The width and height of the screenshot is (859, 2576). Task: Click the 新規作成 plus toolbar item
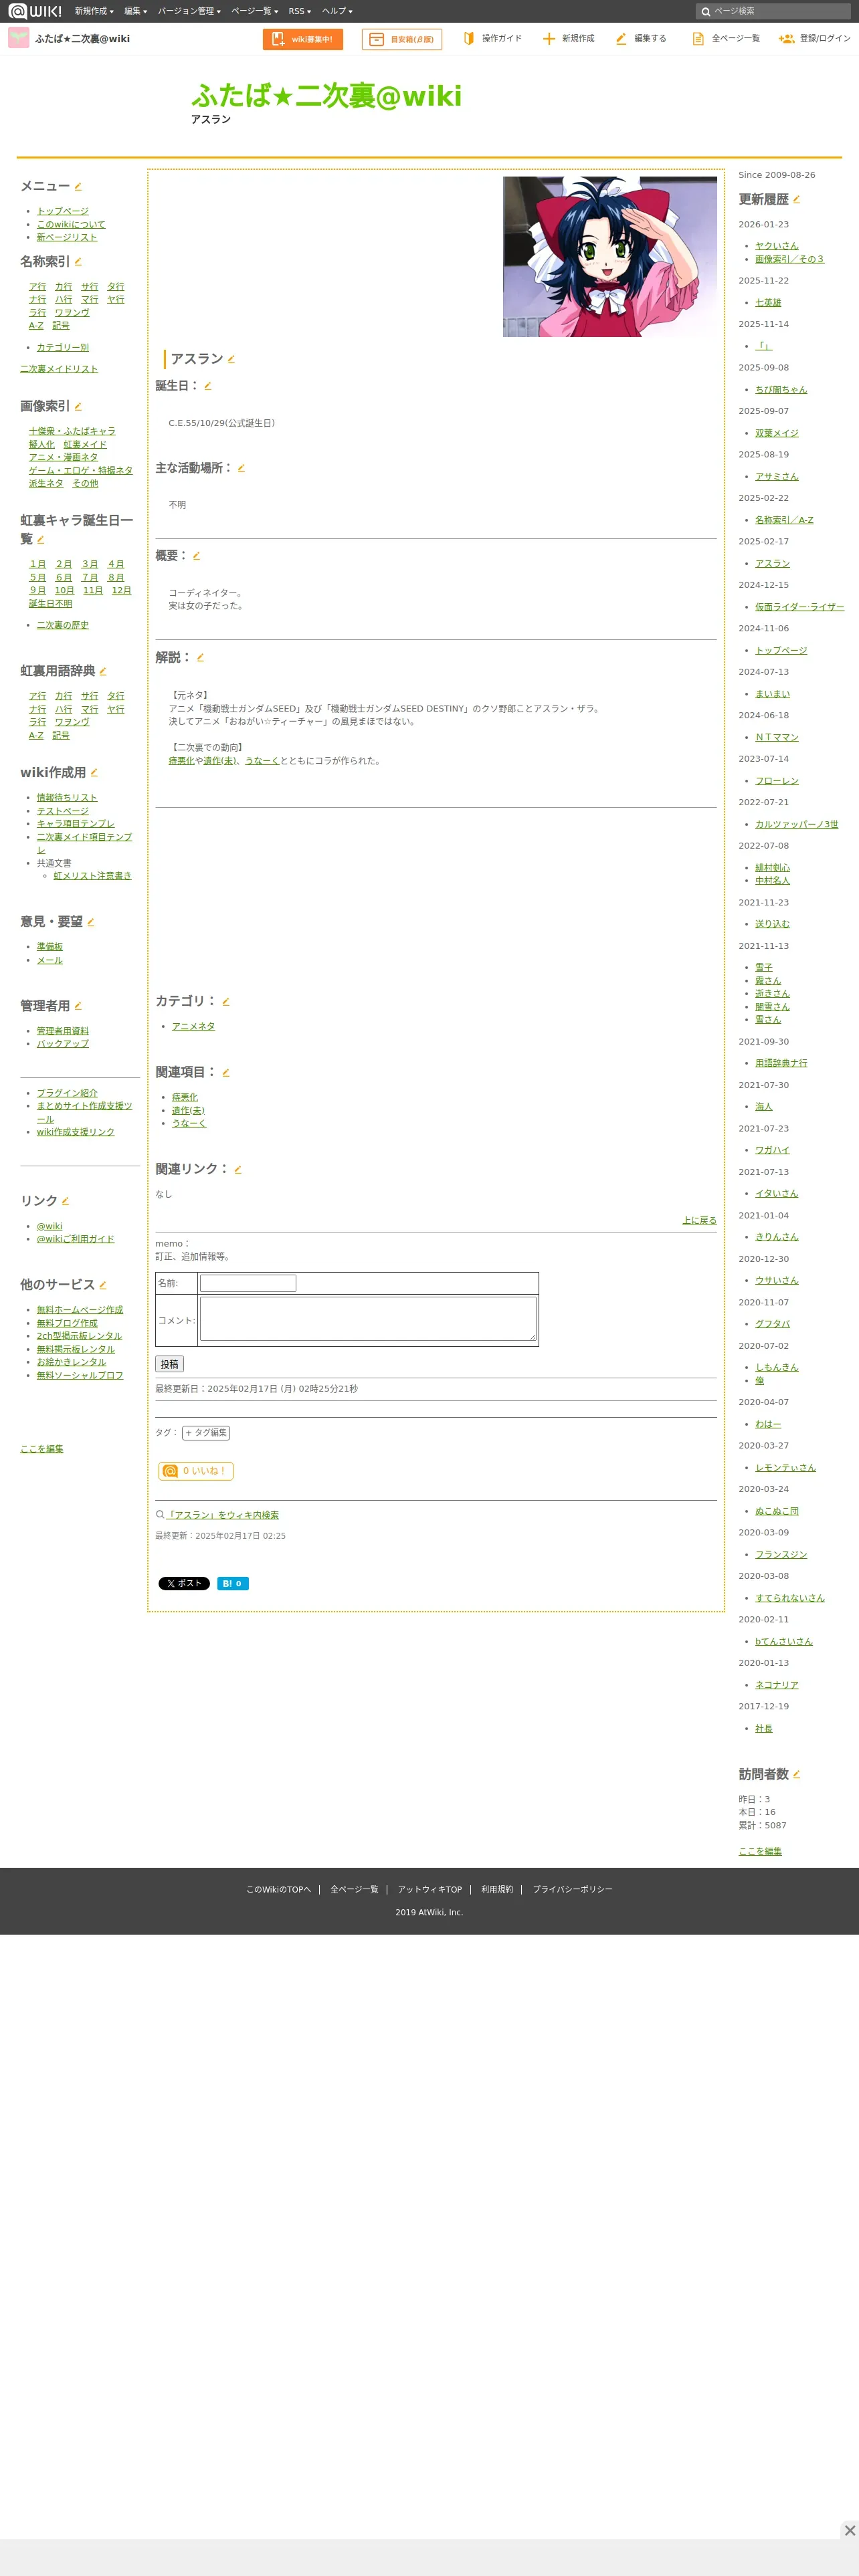568,39
